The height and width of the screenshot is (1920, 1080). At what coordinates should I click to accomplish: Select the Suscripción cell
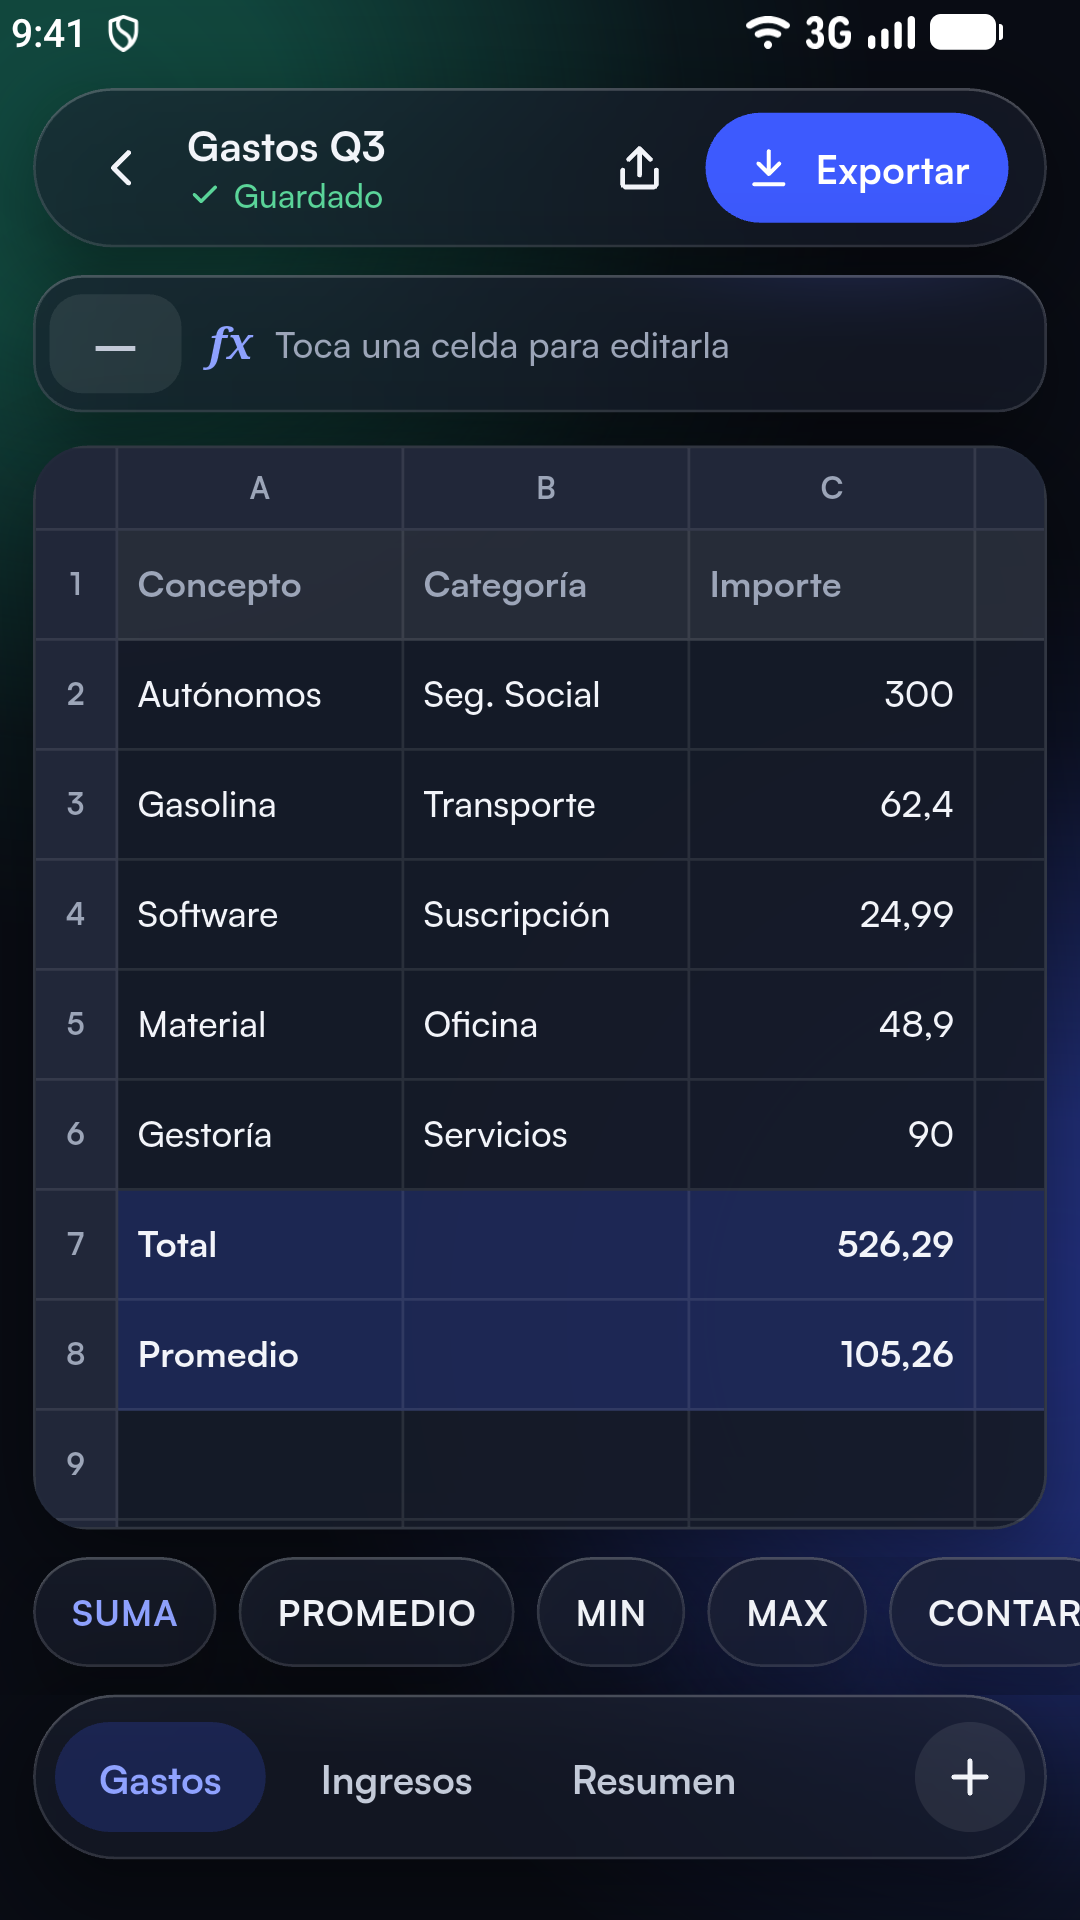[x=546, y=914]
